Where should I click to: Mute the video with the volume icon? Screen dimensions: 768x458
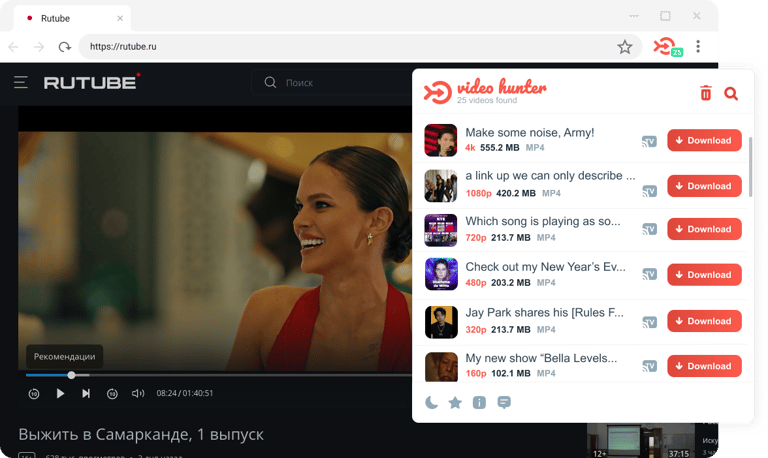(x=138, y=393)
